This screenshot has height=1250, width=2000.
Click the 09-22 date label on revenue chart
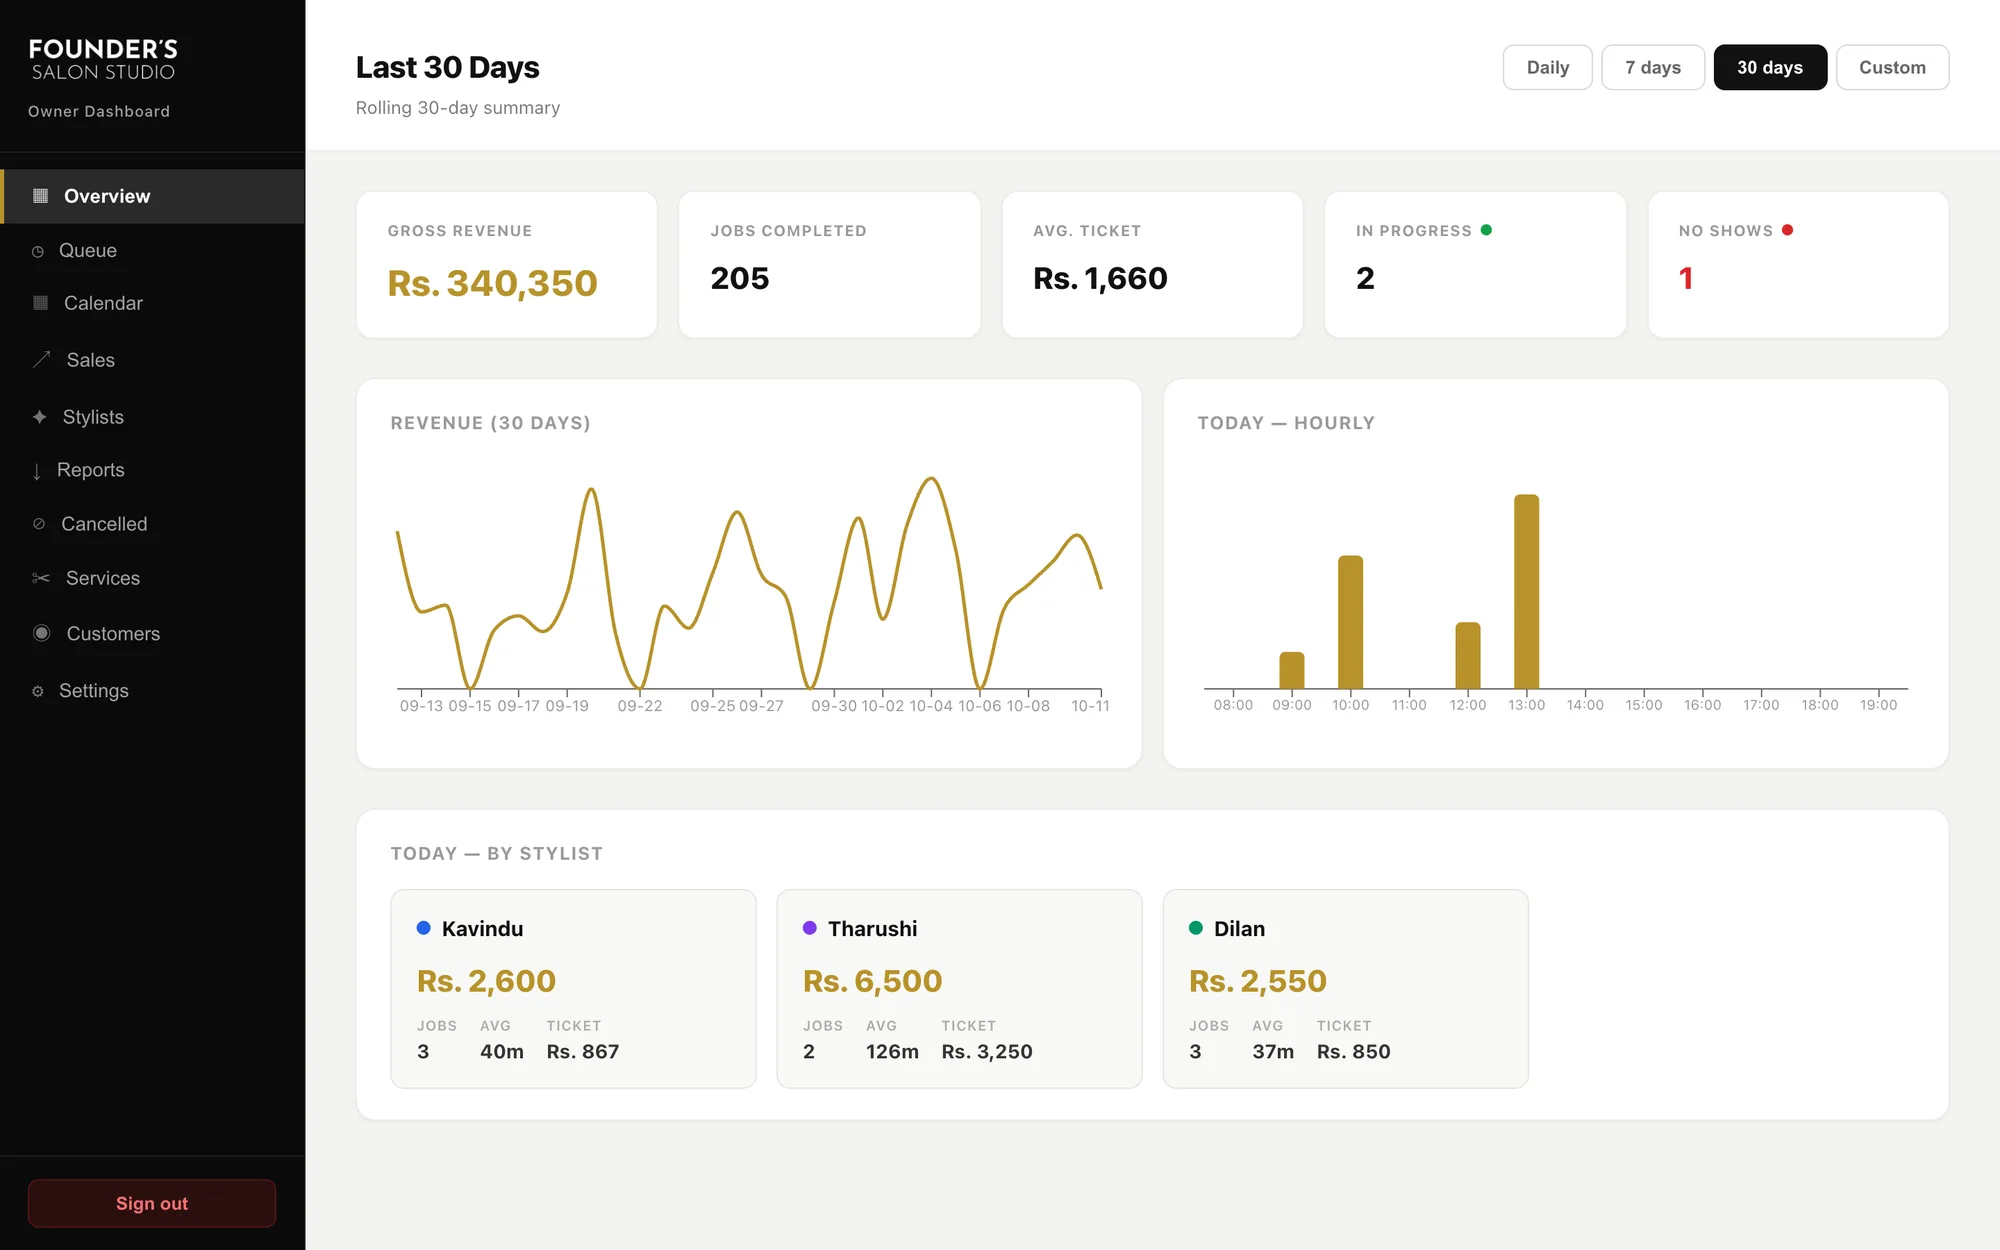coord(640,706)
